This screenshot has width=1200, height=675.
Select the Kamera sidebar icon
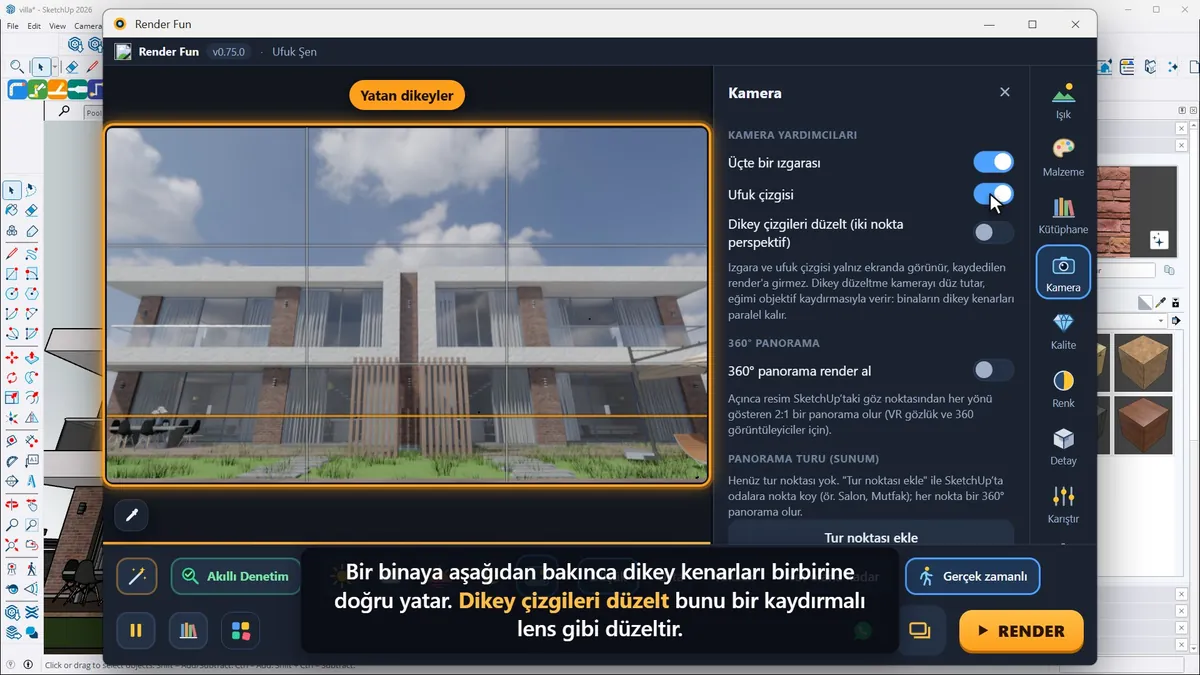tap(1063, 272)
